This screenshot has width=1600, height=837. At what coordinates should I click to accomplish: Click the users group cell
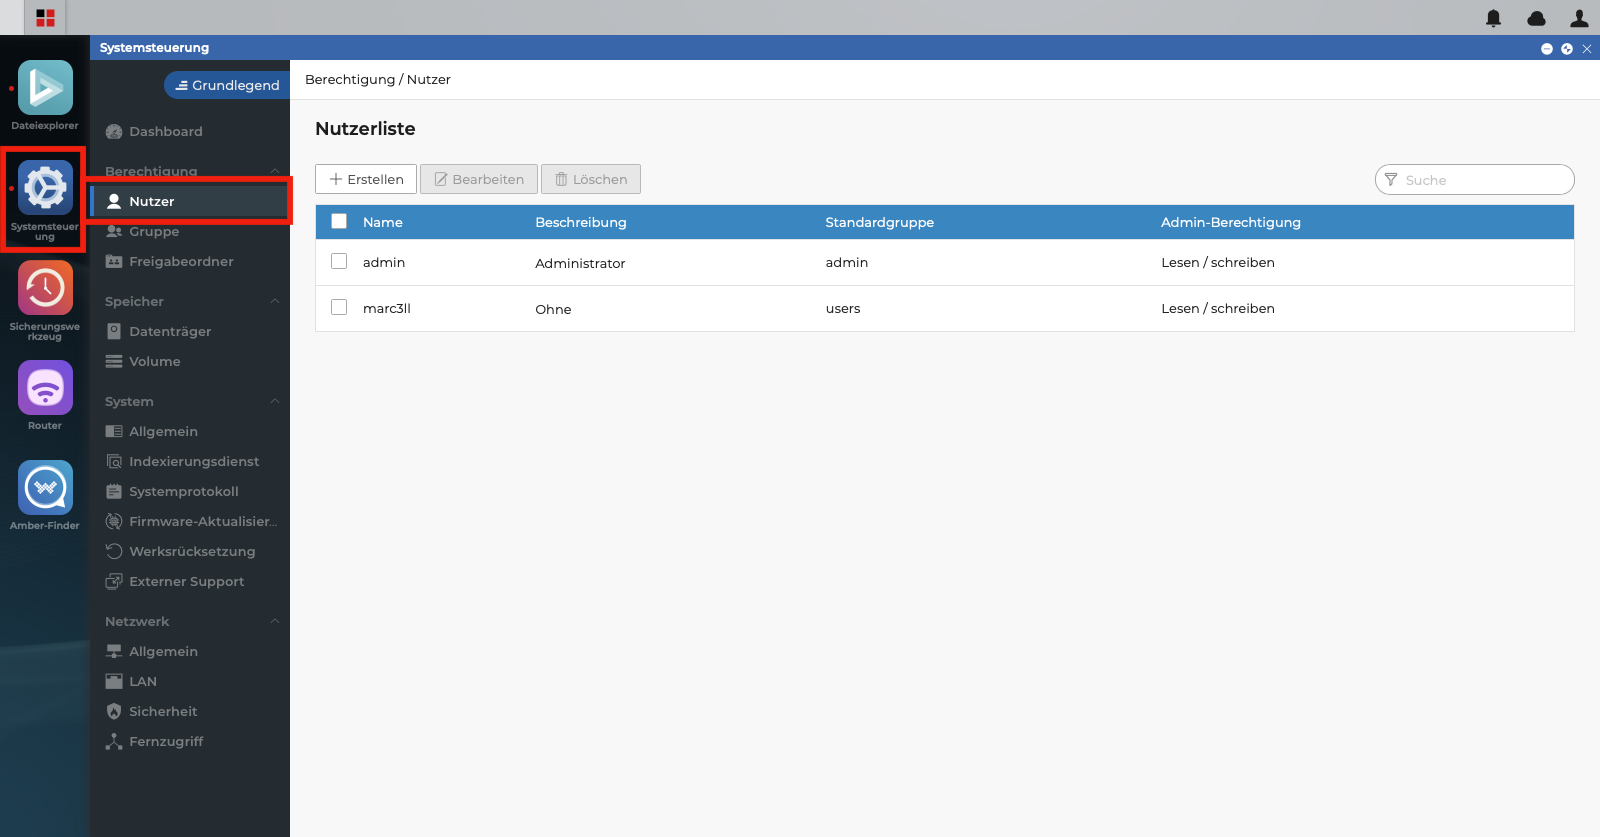(x=843, y=308)
